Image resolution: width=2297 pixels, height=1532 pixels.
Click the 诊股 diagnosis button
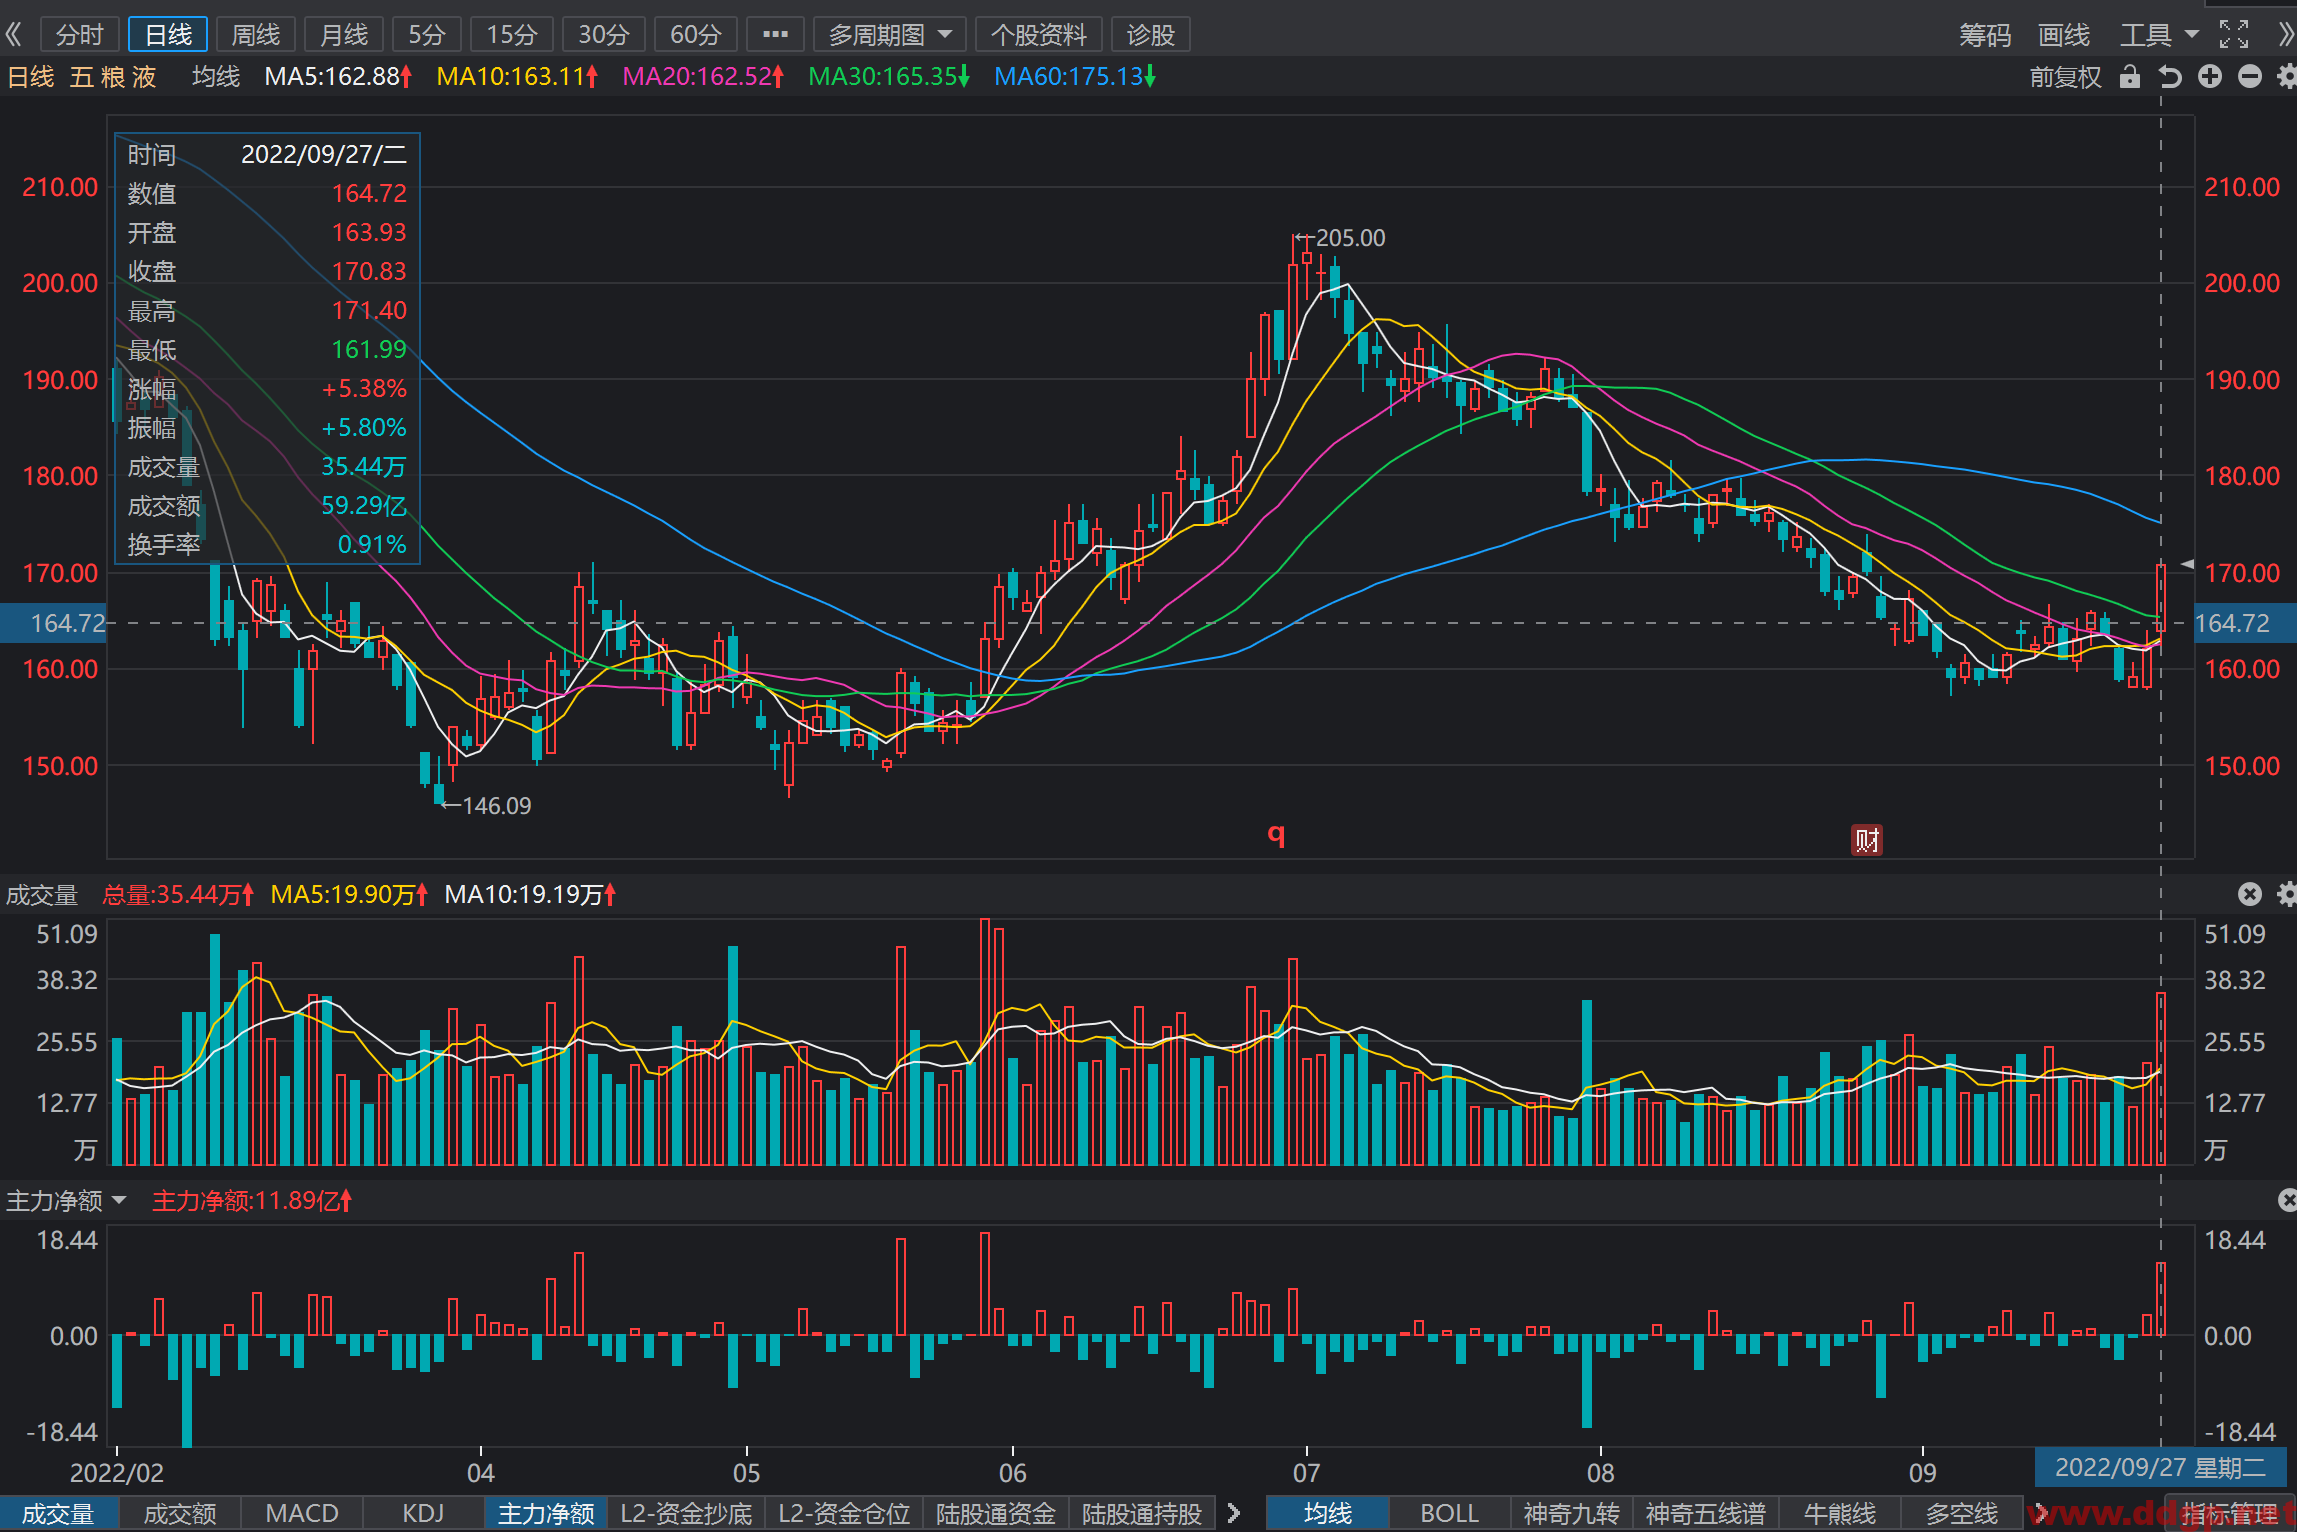pos(1150,35)
